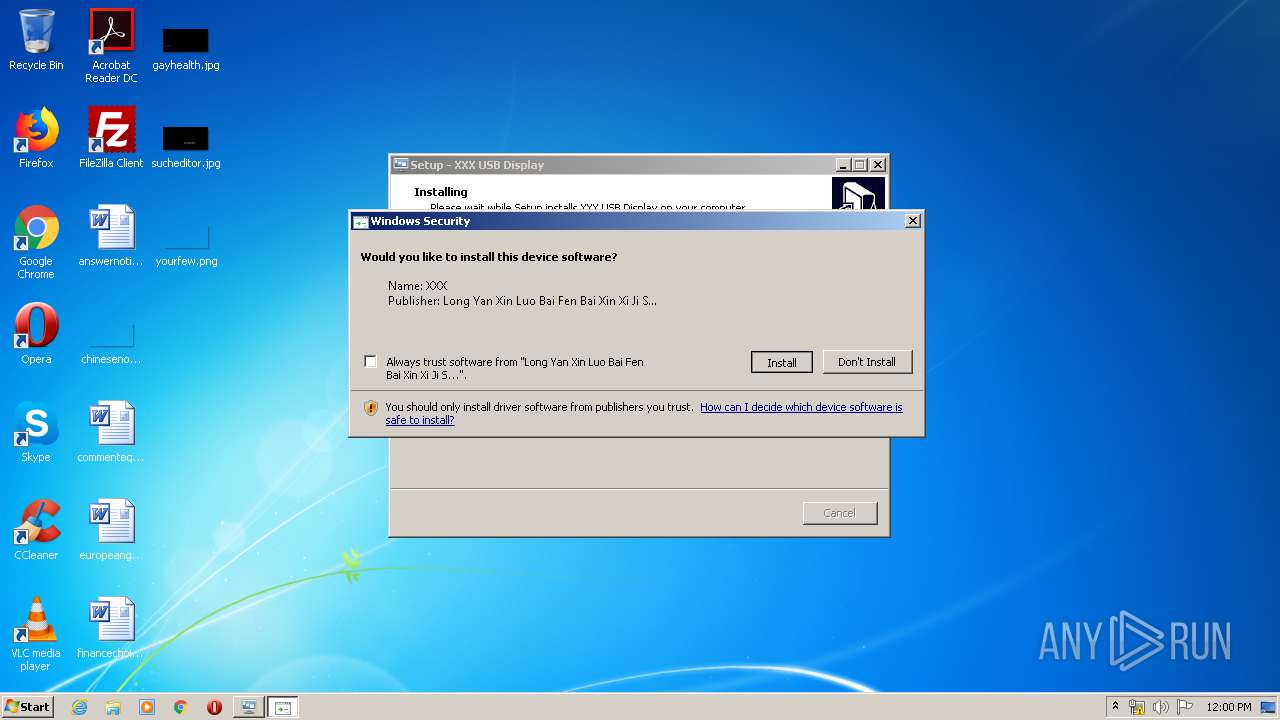Image resolution: width=1280 pixels, height=720 pixels.
Task: Select yourfew.png desktop file
Action: point(186,244)
